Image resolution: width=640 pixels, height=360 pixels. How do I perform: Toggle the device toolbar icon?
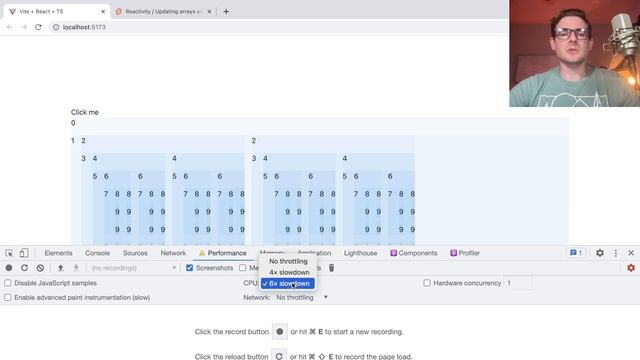click(24, 253)
